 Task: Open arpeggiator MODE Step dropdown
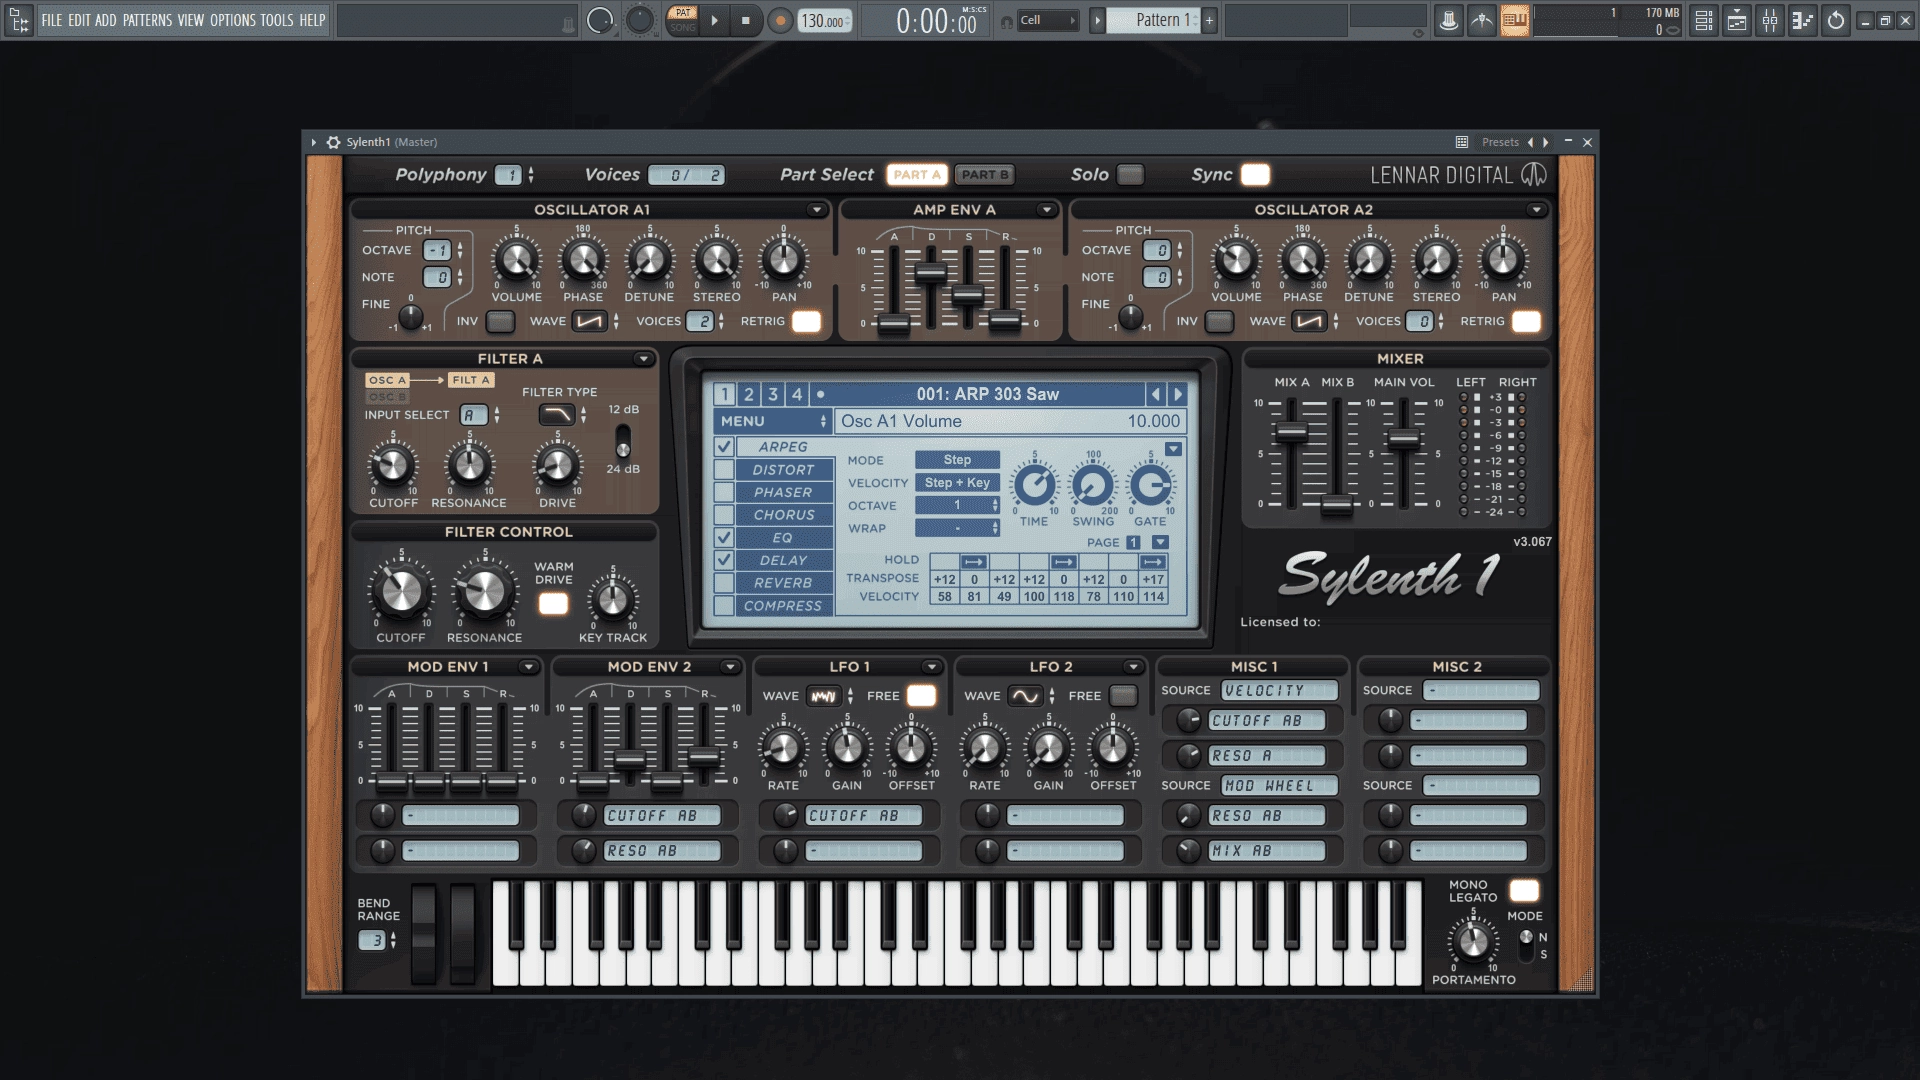(x=957, y=460)
